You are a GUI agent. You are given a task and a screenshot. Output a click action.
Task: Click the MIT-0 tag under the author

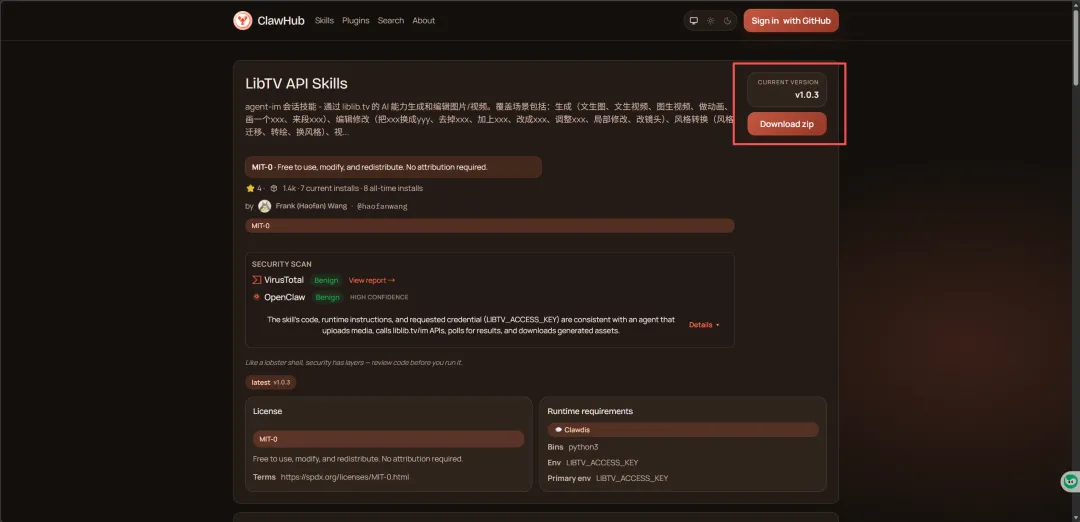tap(490, 226)
